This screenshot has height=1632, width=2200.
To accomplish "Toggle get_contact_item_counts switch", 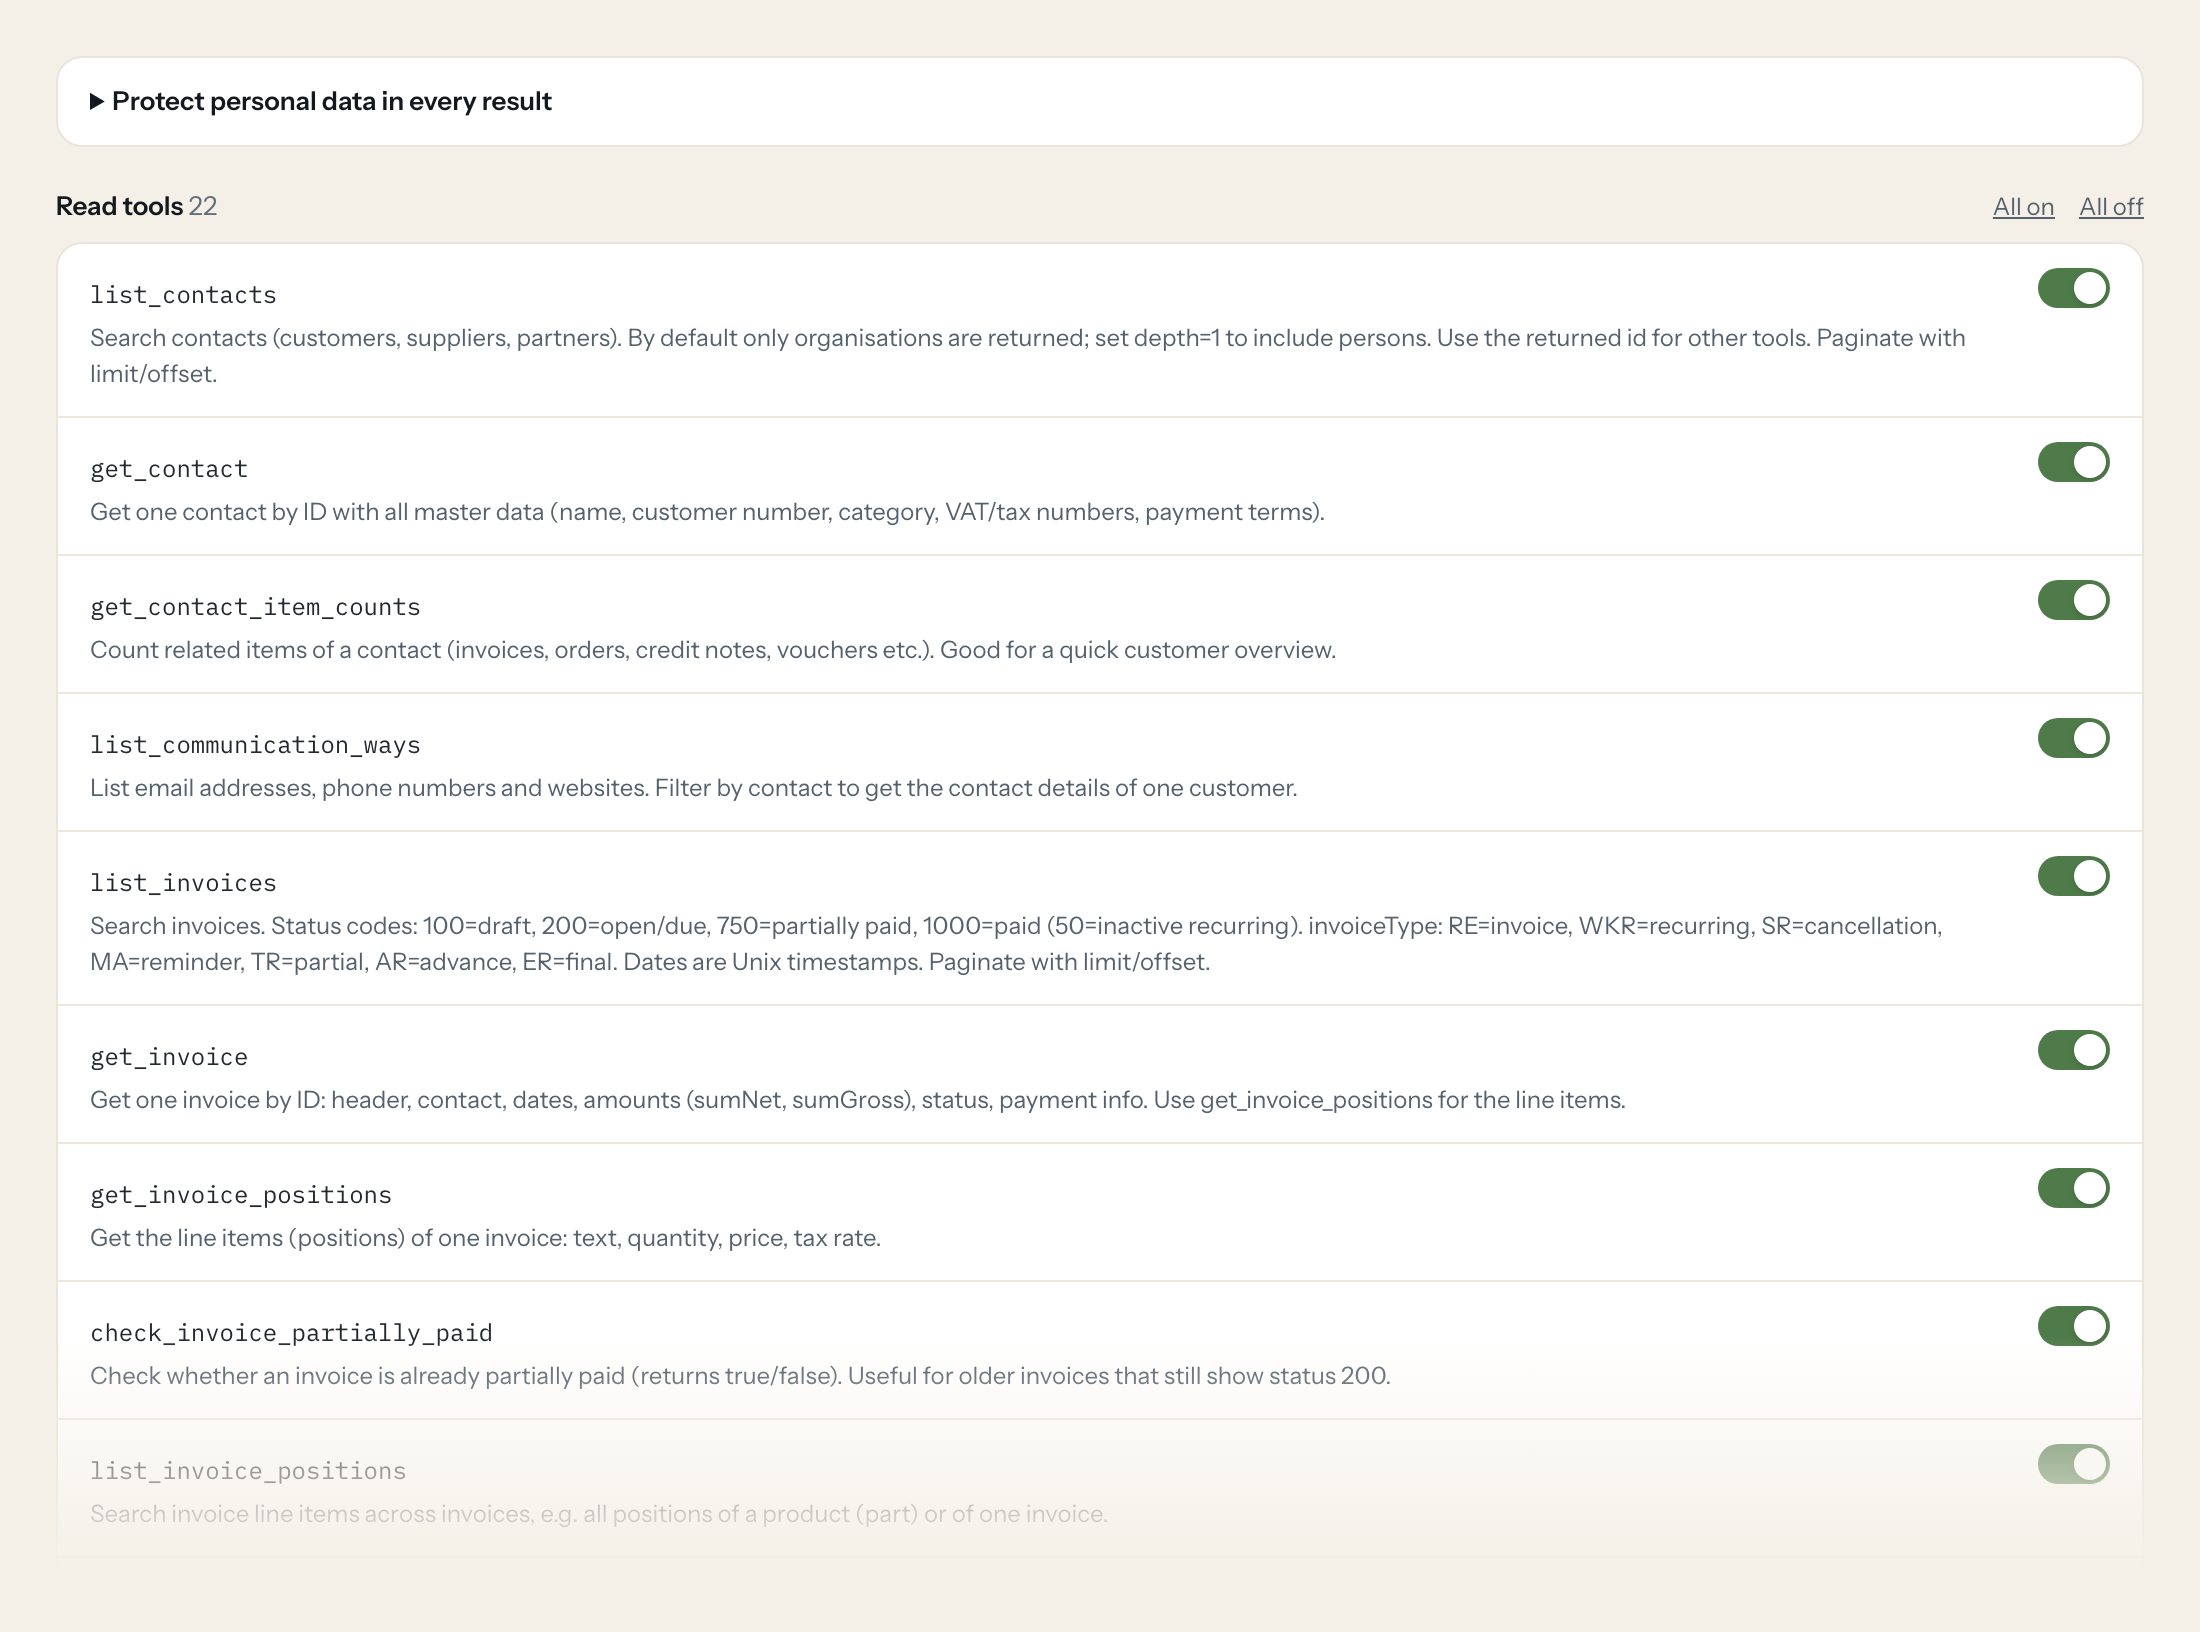I will click(x=2073, y=600).
